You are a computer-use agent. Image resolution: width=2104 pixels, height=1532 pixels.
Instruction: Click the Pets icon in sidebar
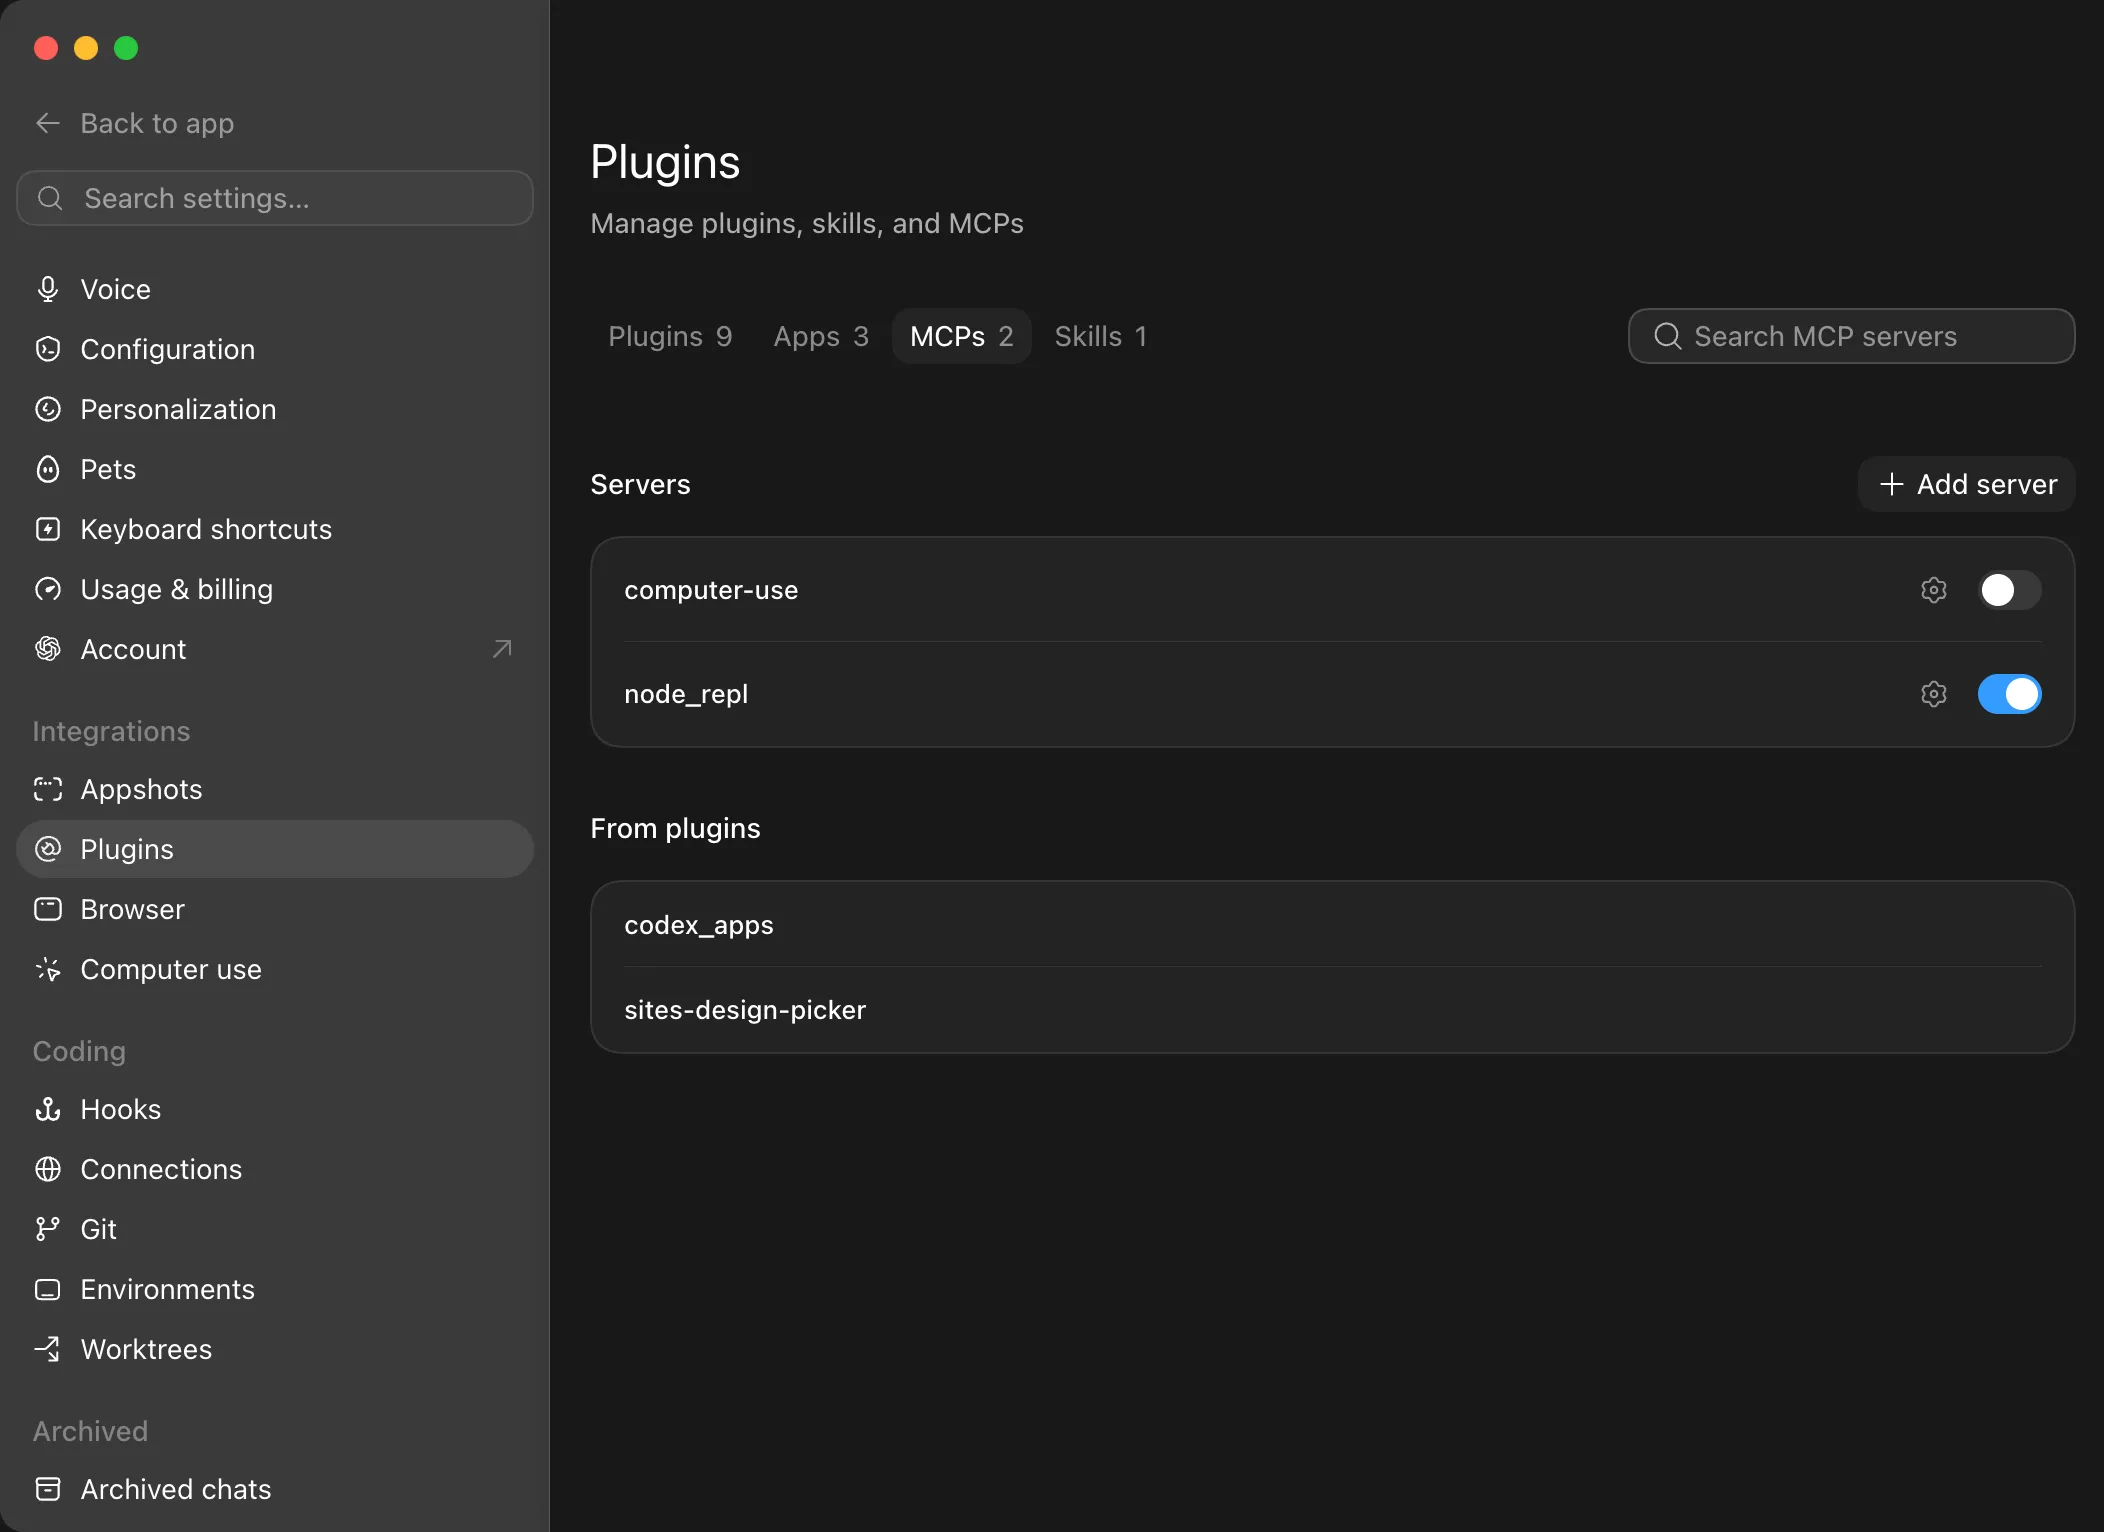(x=48, y=469)
